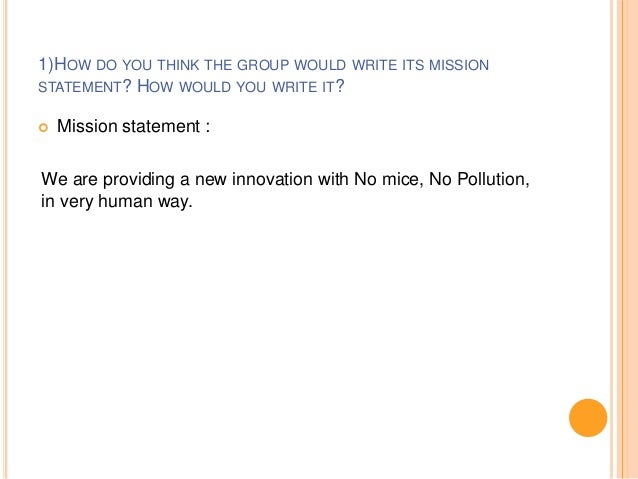Image resolution: width=638 pixels, height=479 pixels.
Task: Click the wide peach stripe on the right edge
Action: [627, 239]
